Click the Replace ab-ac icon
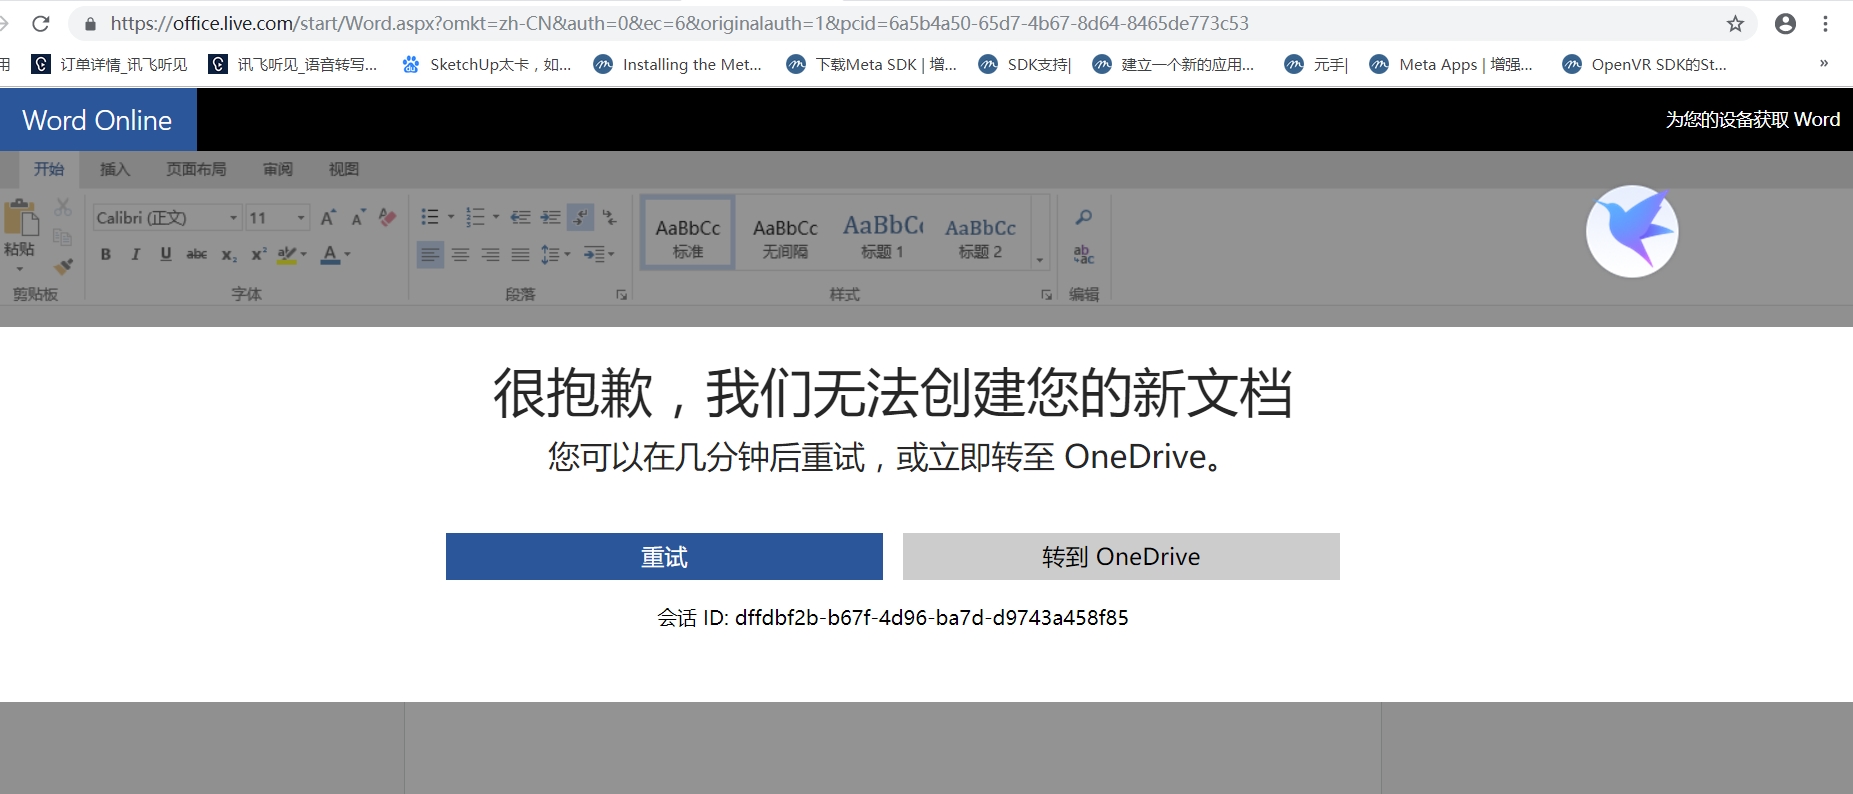 [x=1083, y=255]
